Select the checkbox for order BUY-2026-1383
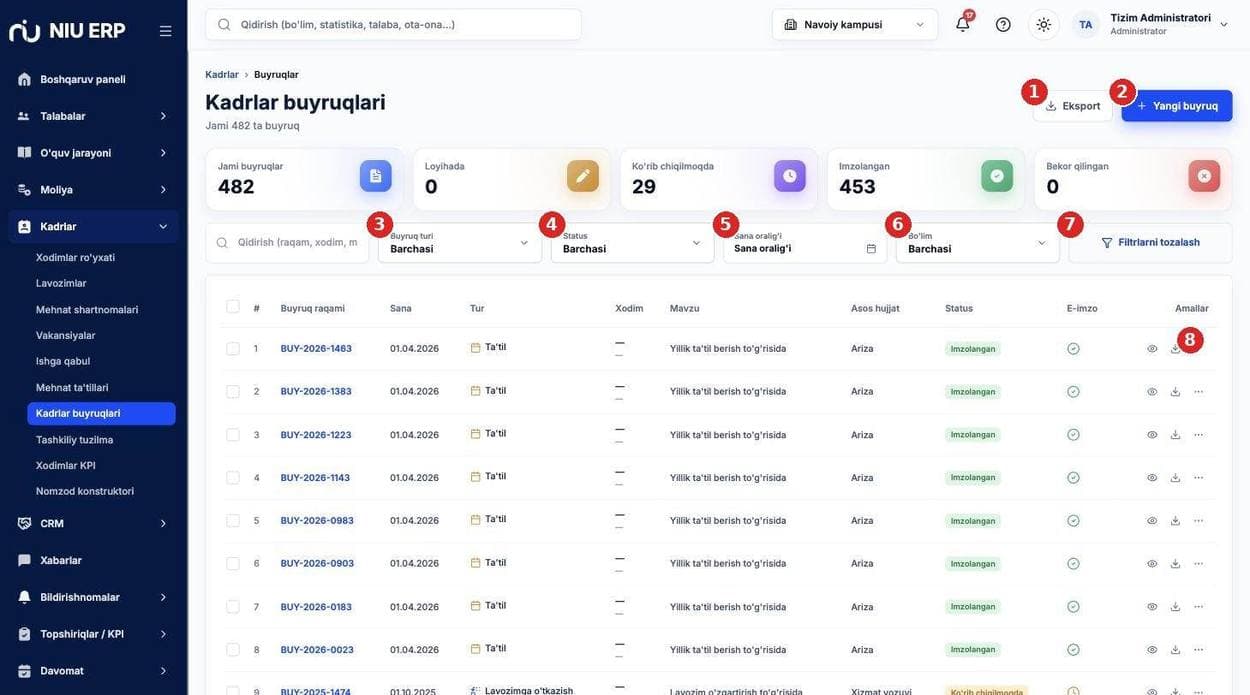The height and width of the screenshot is (695, 1250). tap(233, 392)
